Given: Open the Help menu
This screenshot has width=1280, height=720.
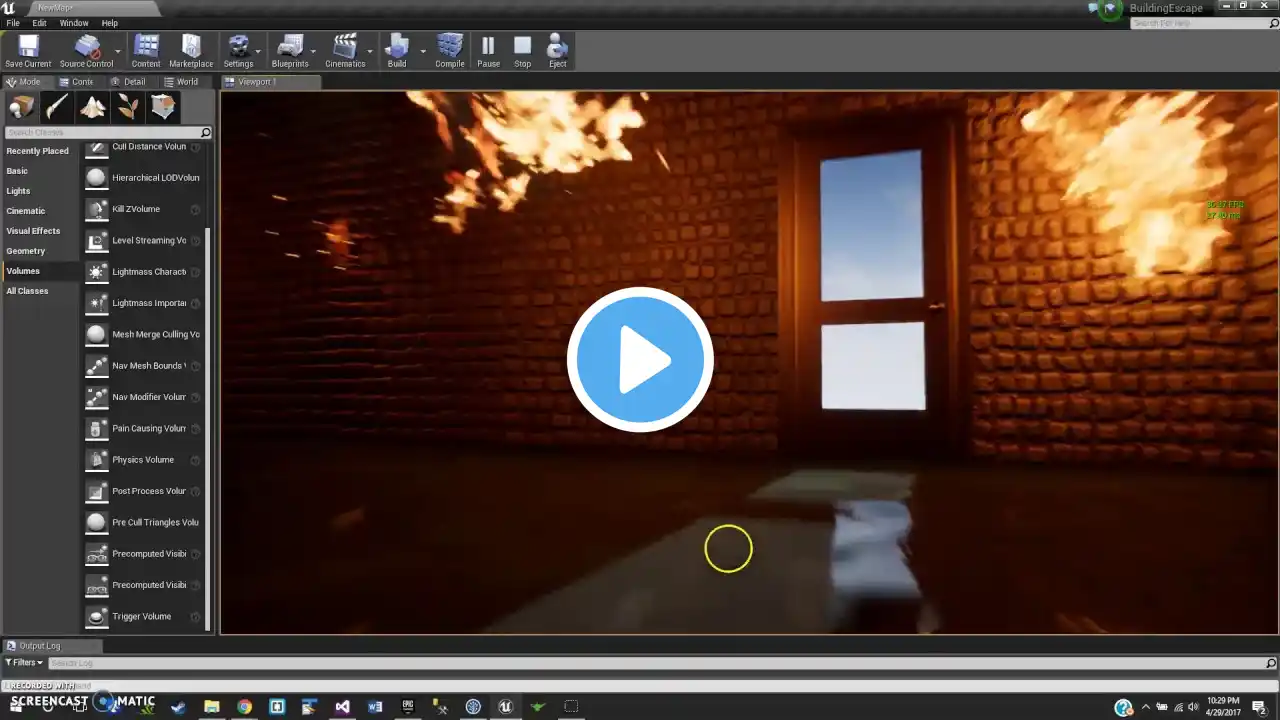Looking at the screenshot, I should [x=110, y=23].
